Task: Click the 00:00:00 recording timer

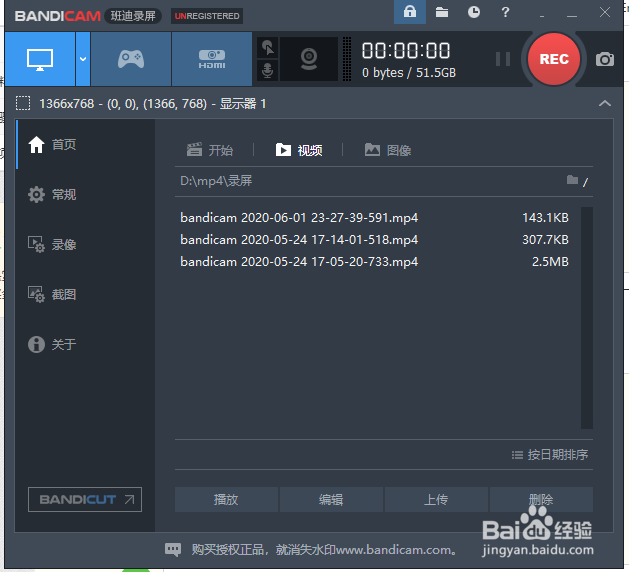Action: [x=406, y=51]
